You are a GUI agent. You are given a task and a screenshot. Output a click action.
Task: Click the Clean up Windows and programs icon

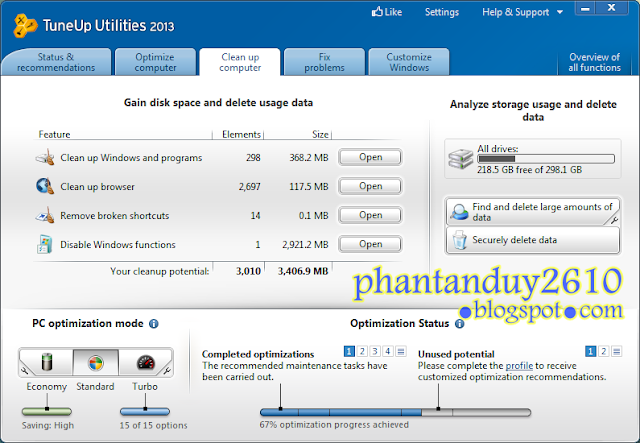45,158
